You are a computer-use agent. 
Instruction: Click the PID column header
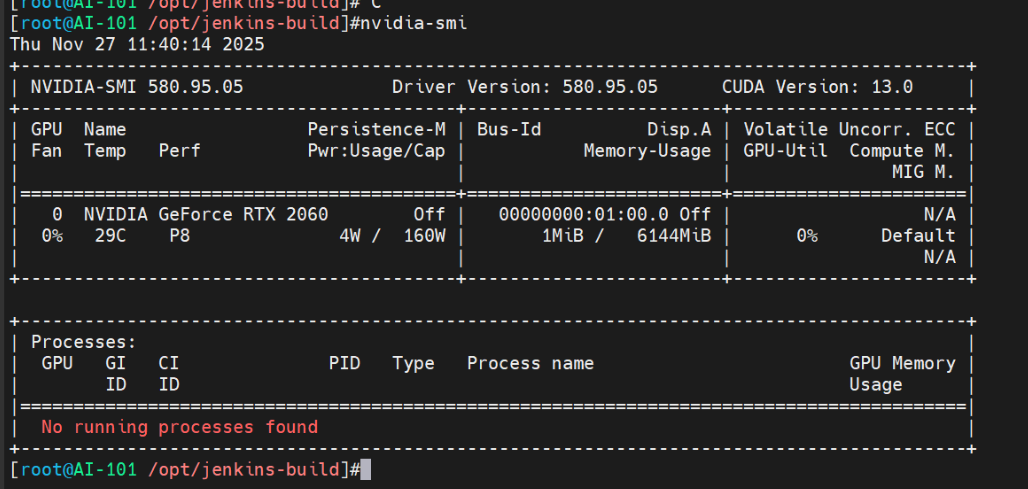[x=344, y=363]
